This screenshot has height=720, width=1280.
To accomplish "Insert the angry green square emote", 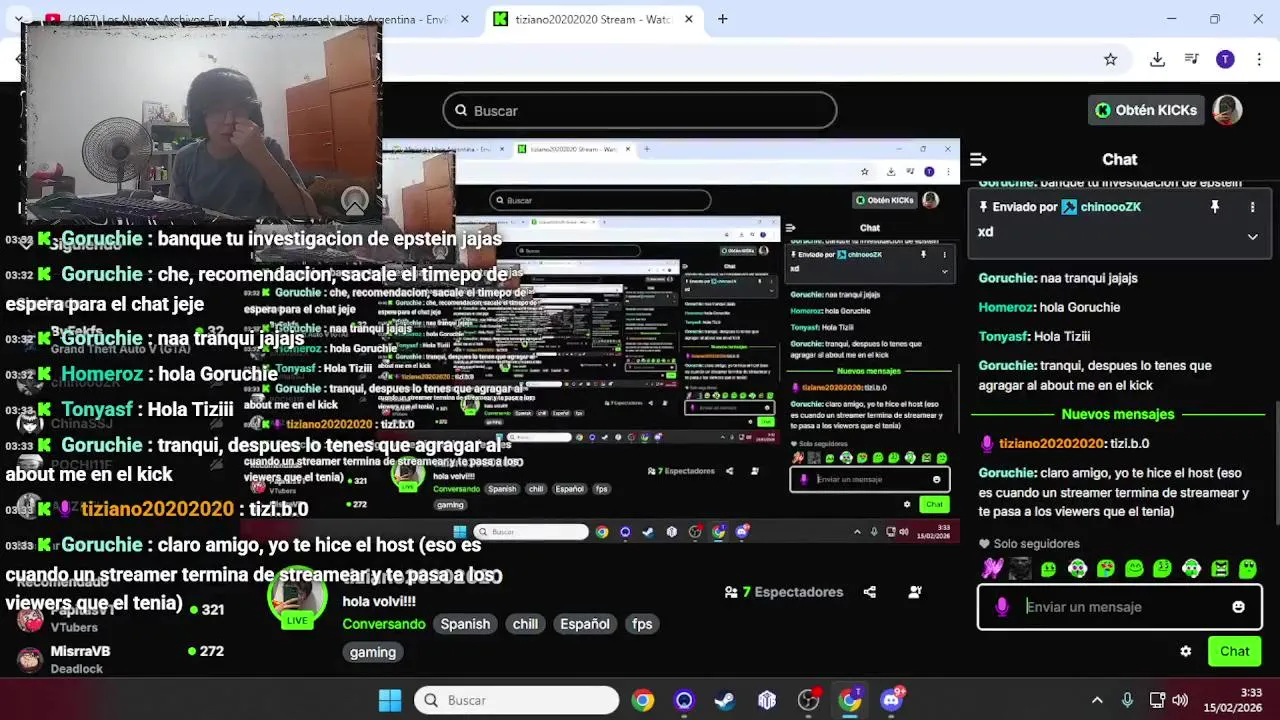I will click(x=1220, y=569).
